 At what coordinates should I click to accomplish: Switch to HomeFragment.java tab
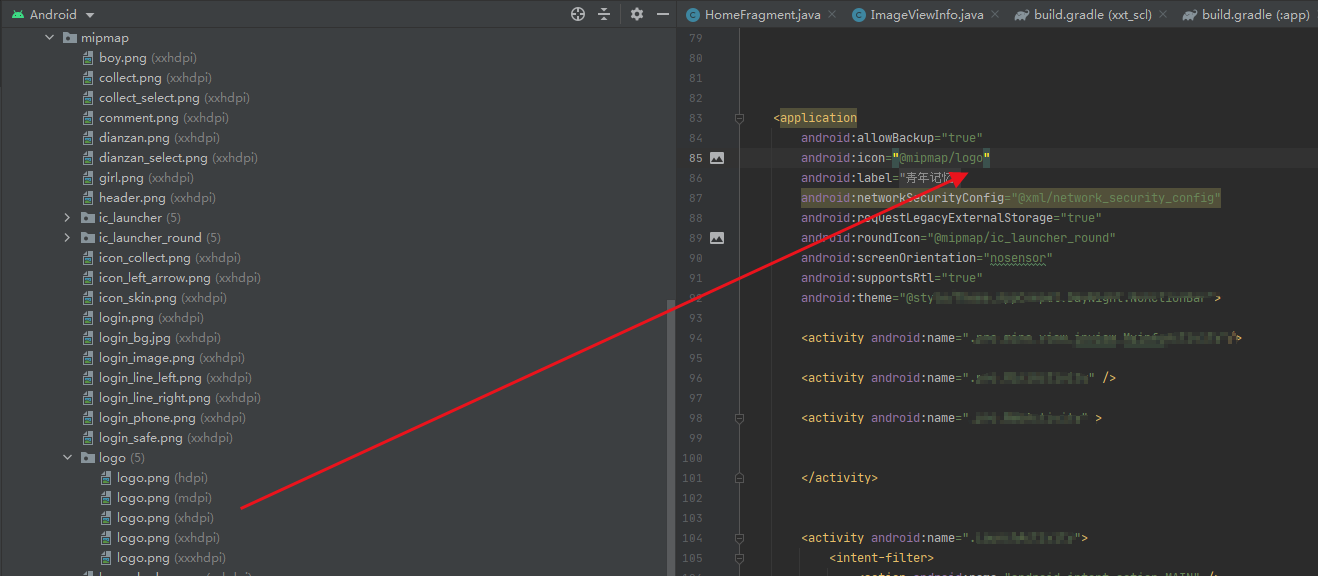[x=762, y=15]
